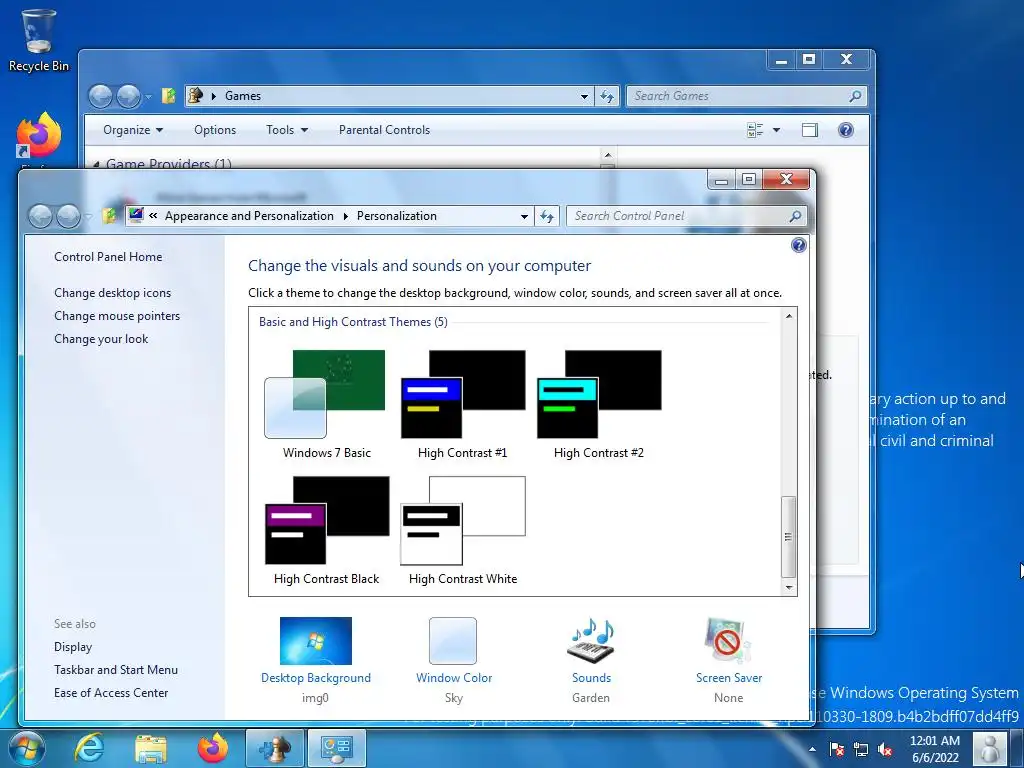
Task: Click the Screen Saver link text
Action: 729,678
